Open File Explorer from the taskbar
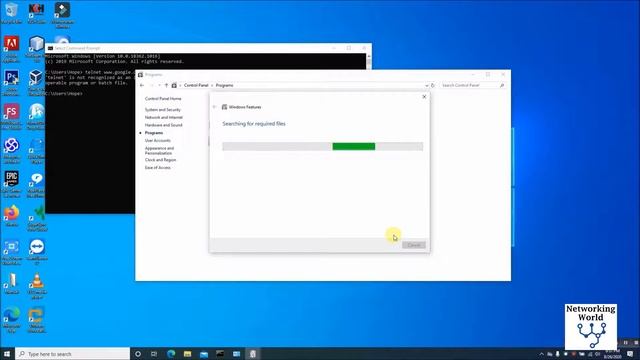Image resolution: width=640 pixels, height=360 pixels. click(187, 354)
